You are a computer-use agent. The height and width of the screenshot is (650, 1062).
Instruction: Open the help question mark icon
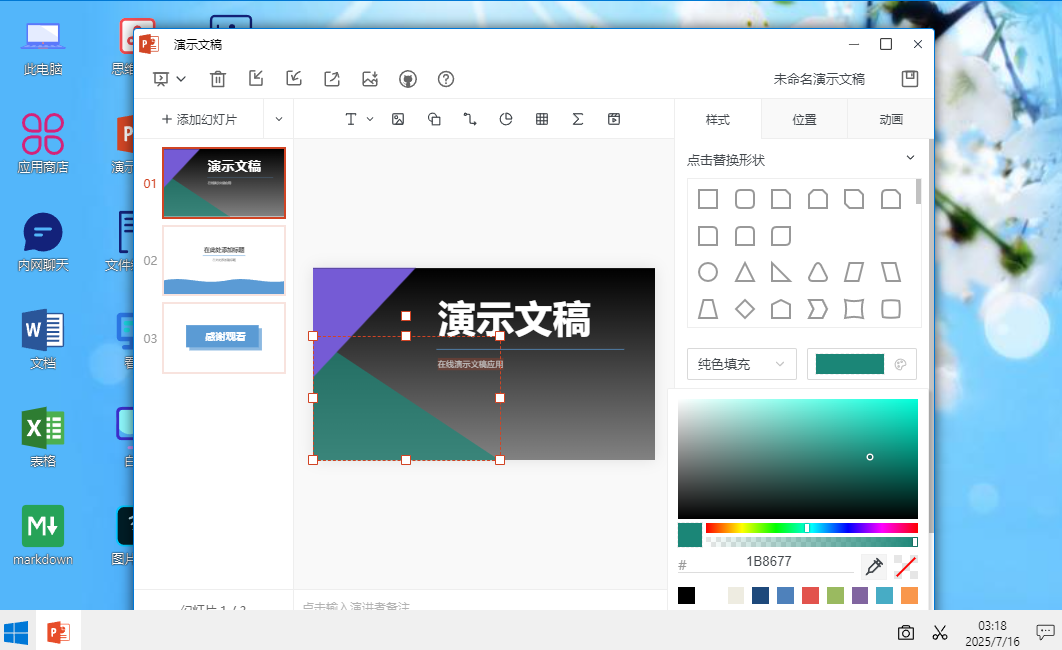tap(446, 79)
